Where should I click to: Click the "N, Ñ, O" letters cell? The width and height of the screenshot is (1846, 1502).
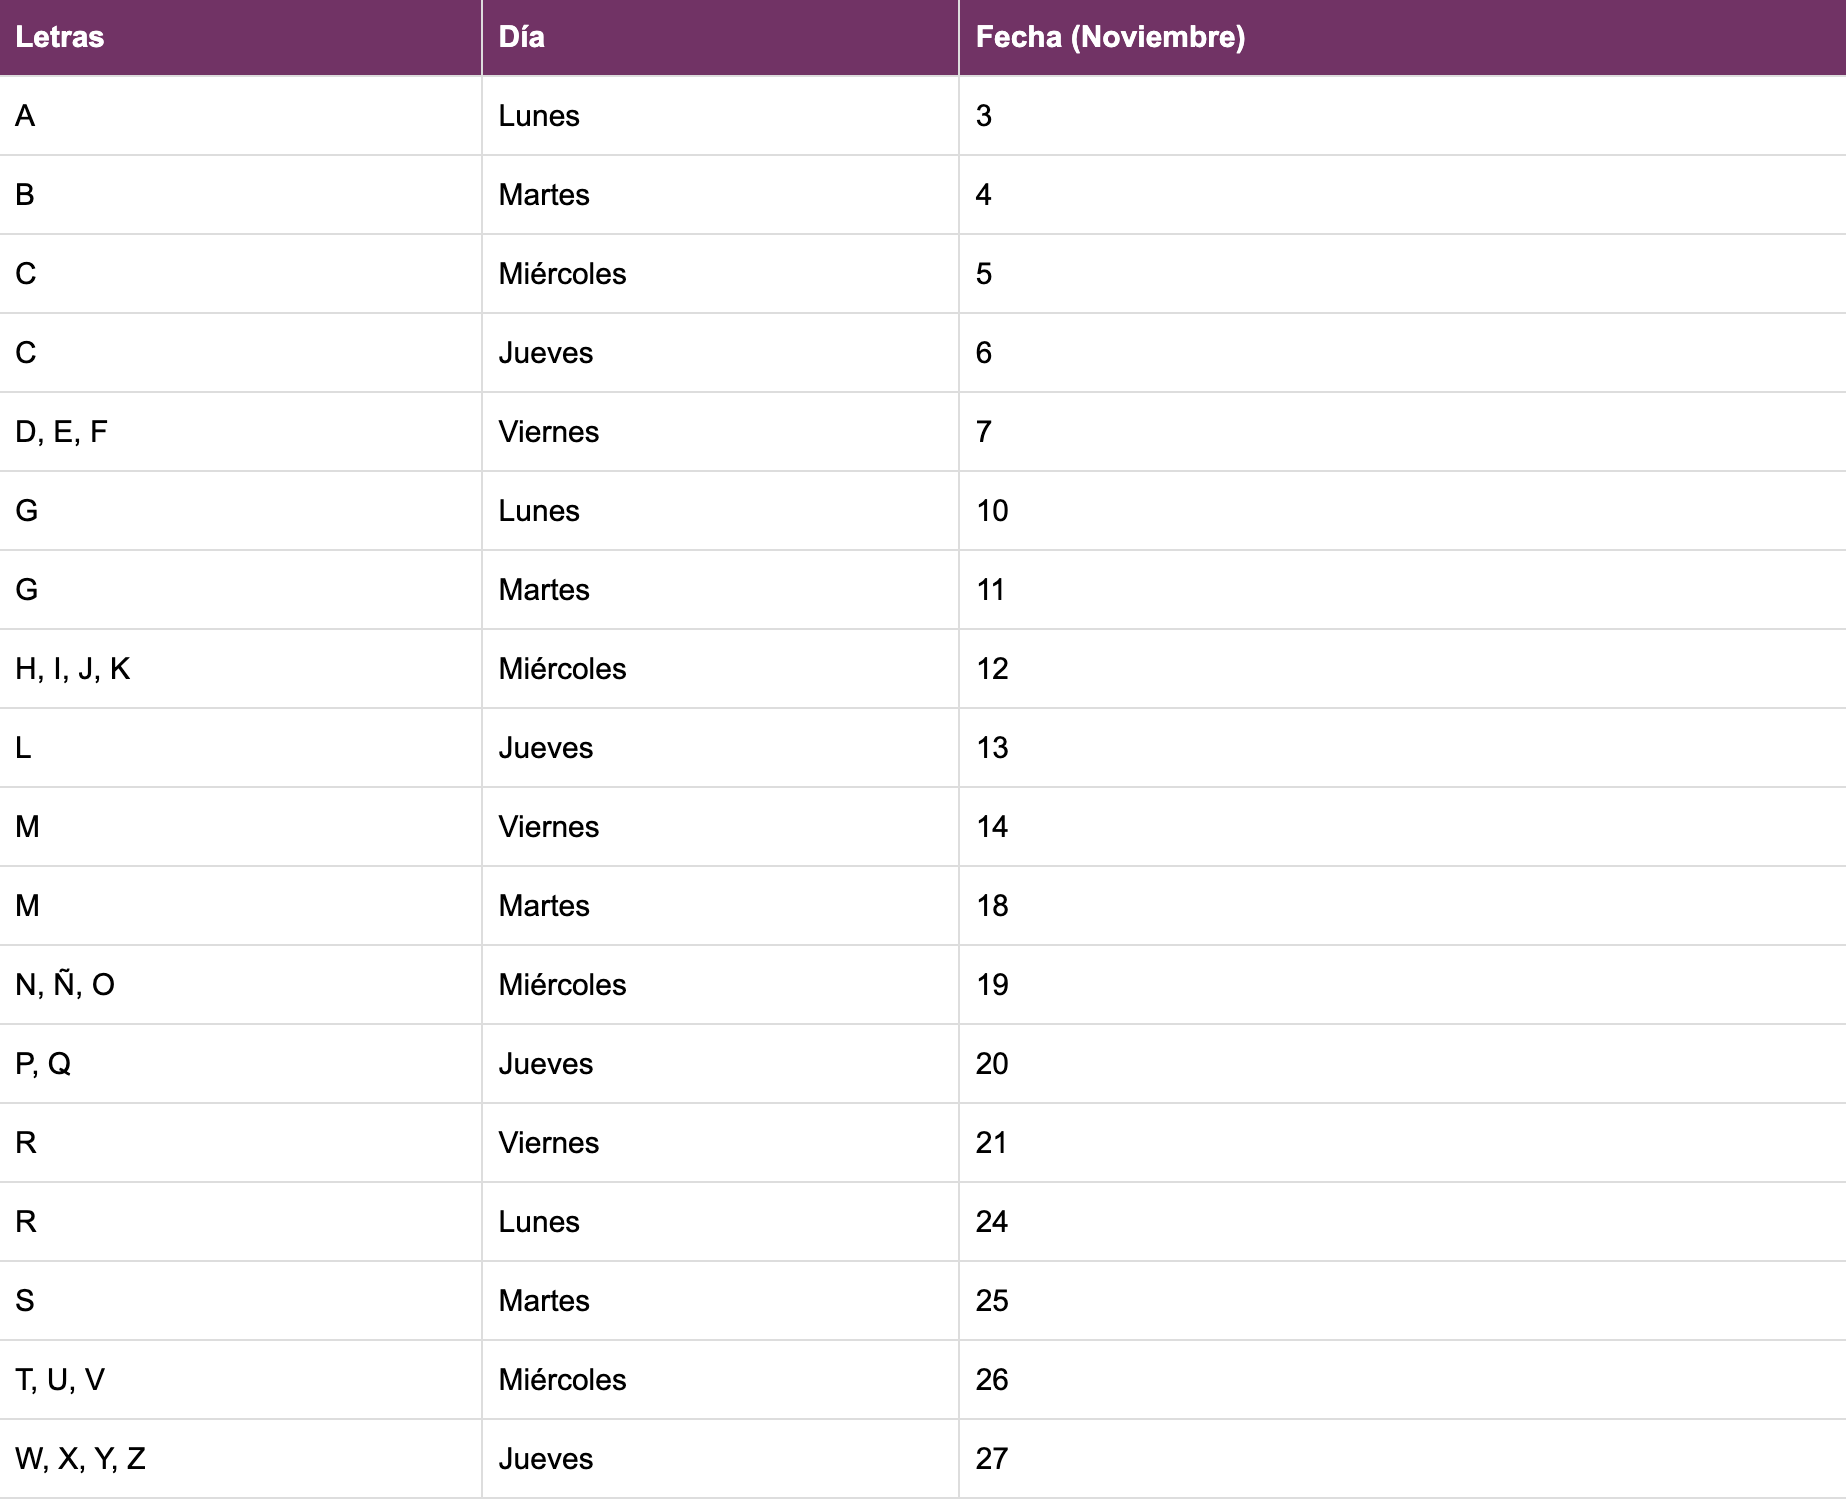click(x=65, y=985)
